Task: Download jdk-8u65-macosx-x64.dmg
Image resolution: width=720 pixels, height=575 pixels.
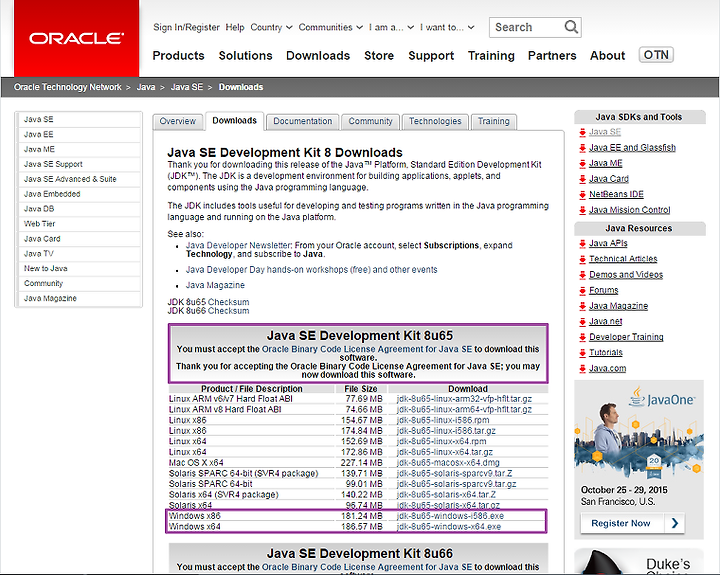Action: tap(448, 463)
